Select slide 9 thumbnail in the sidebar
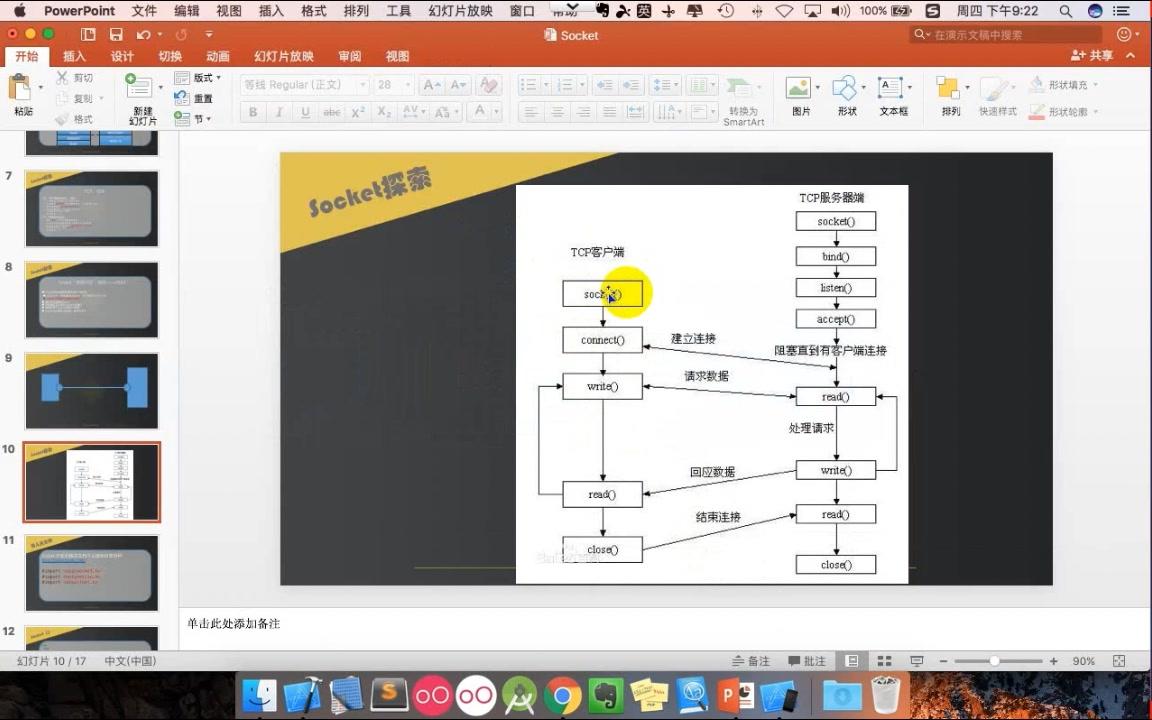Viewport: 1152px width, 720px height. coord(91,390)
